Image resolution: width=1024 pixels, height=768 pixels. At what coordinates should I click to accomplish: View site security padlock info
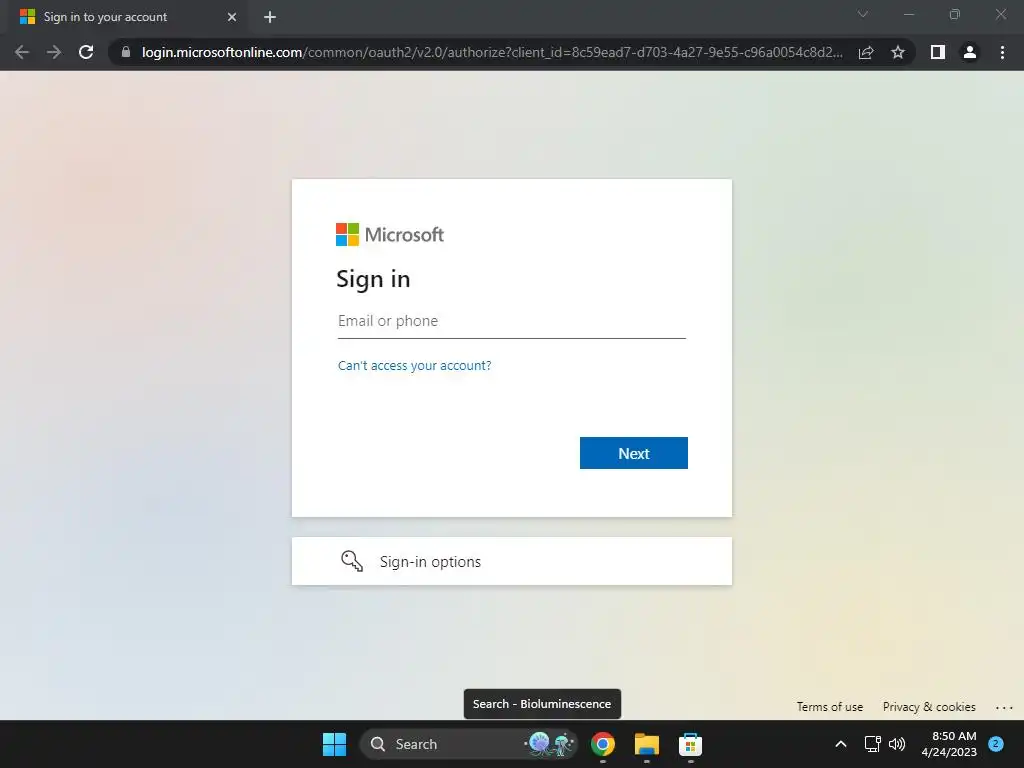pyautogui.click(x=126, y=52)
